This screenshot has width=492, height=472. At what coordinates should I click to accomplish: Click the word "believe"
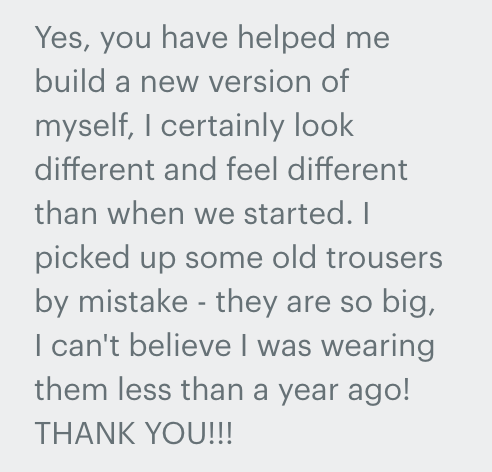click(180, 344)
